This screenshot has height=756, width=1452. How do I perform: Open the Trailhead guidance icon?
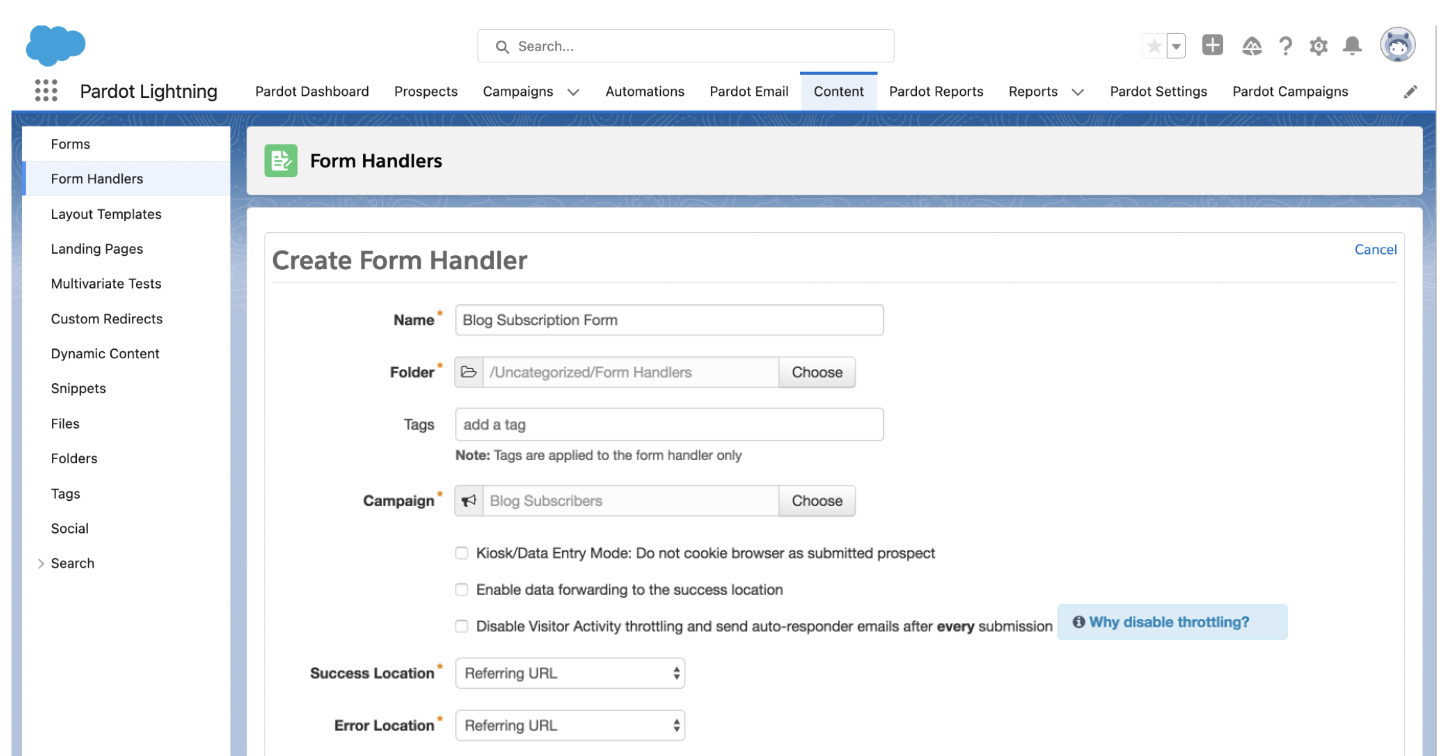click(x=1252, y=46)
